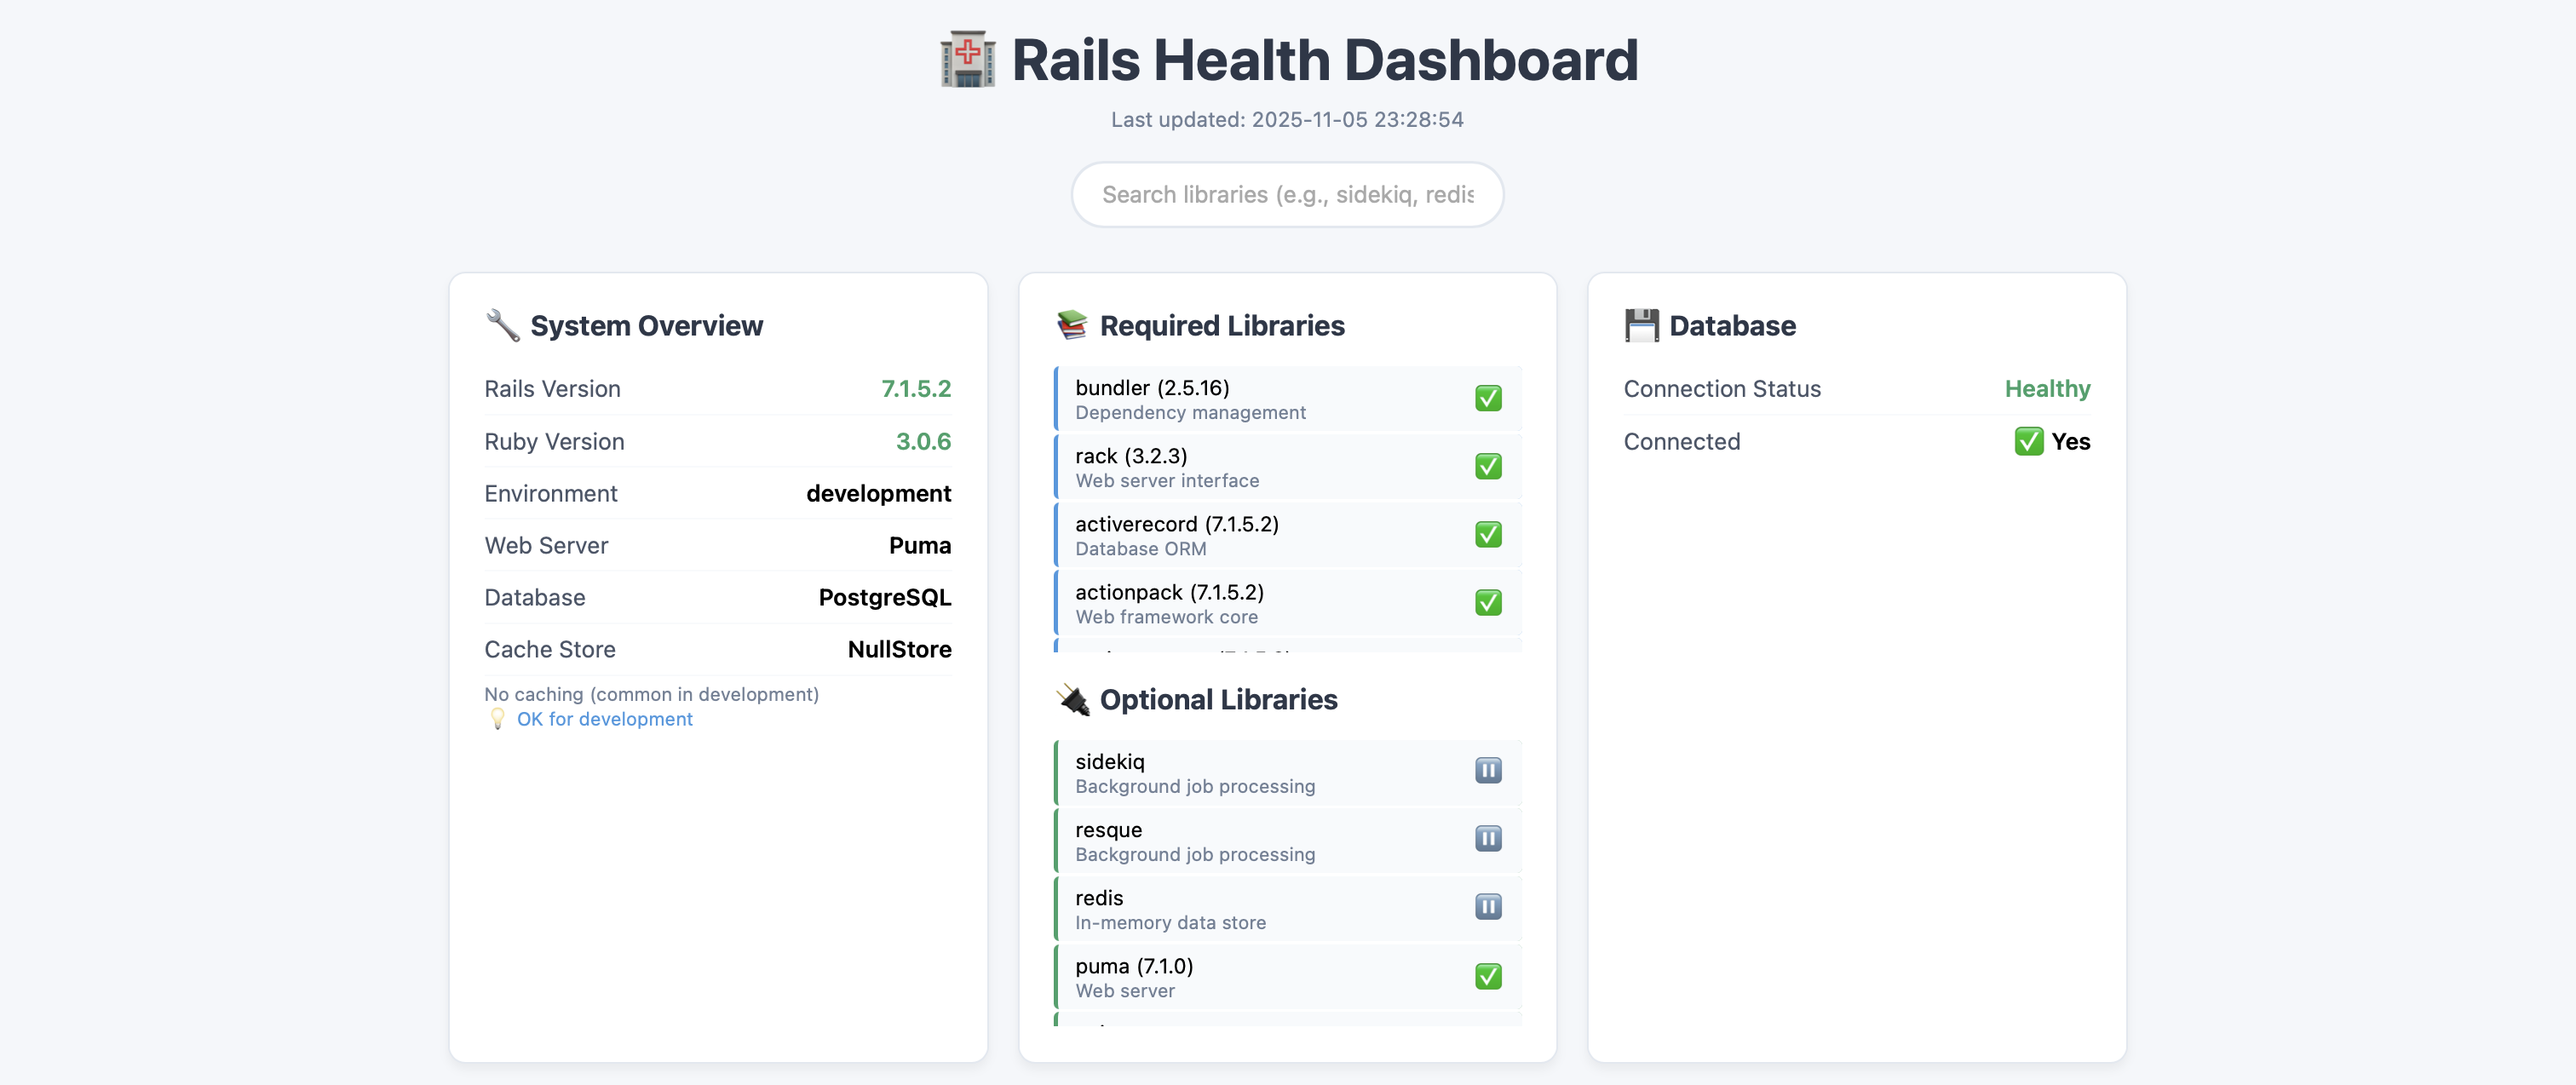Toggle the pause indicator on resque
This screenshot has height=1085, width=2576.
pos(1487,839)
